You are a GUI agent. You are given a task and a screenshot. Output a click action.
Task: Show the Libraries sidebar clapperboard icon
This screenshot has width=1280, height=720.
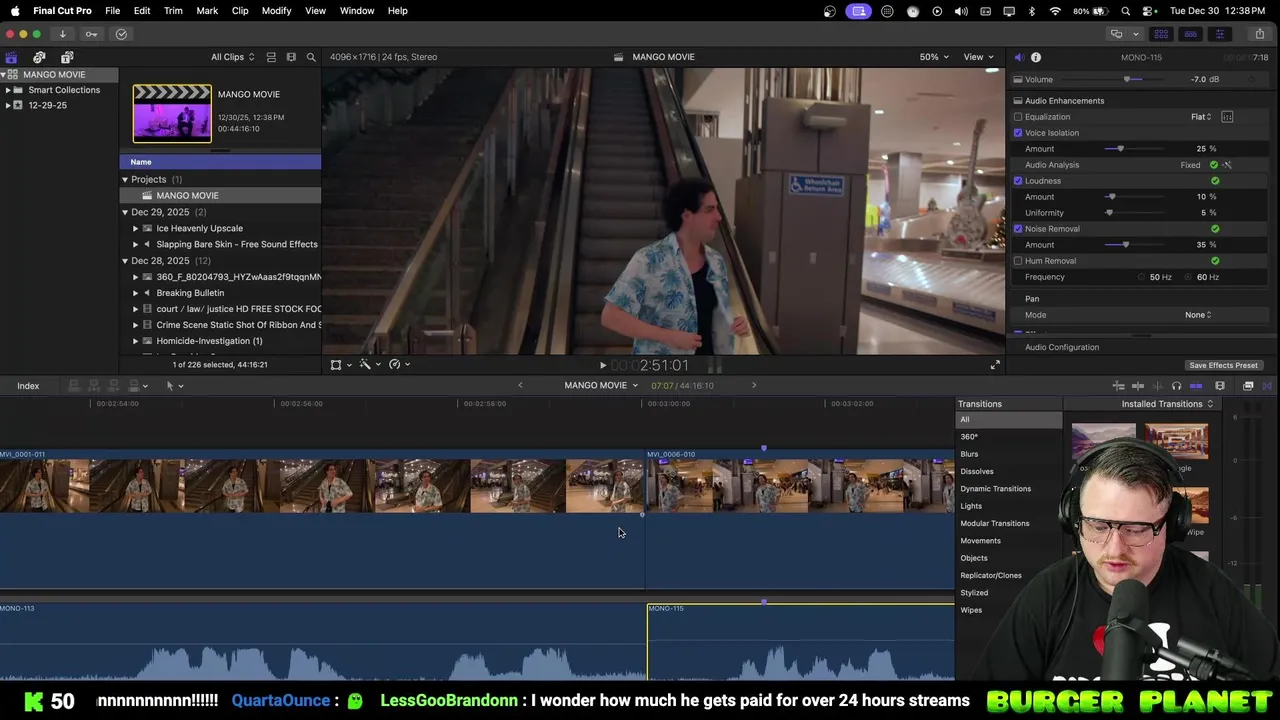tap(11, 57)
